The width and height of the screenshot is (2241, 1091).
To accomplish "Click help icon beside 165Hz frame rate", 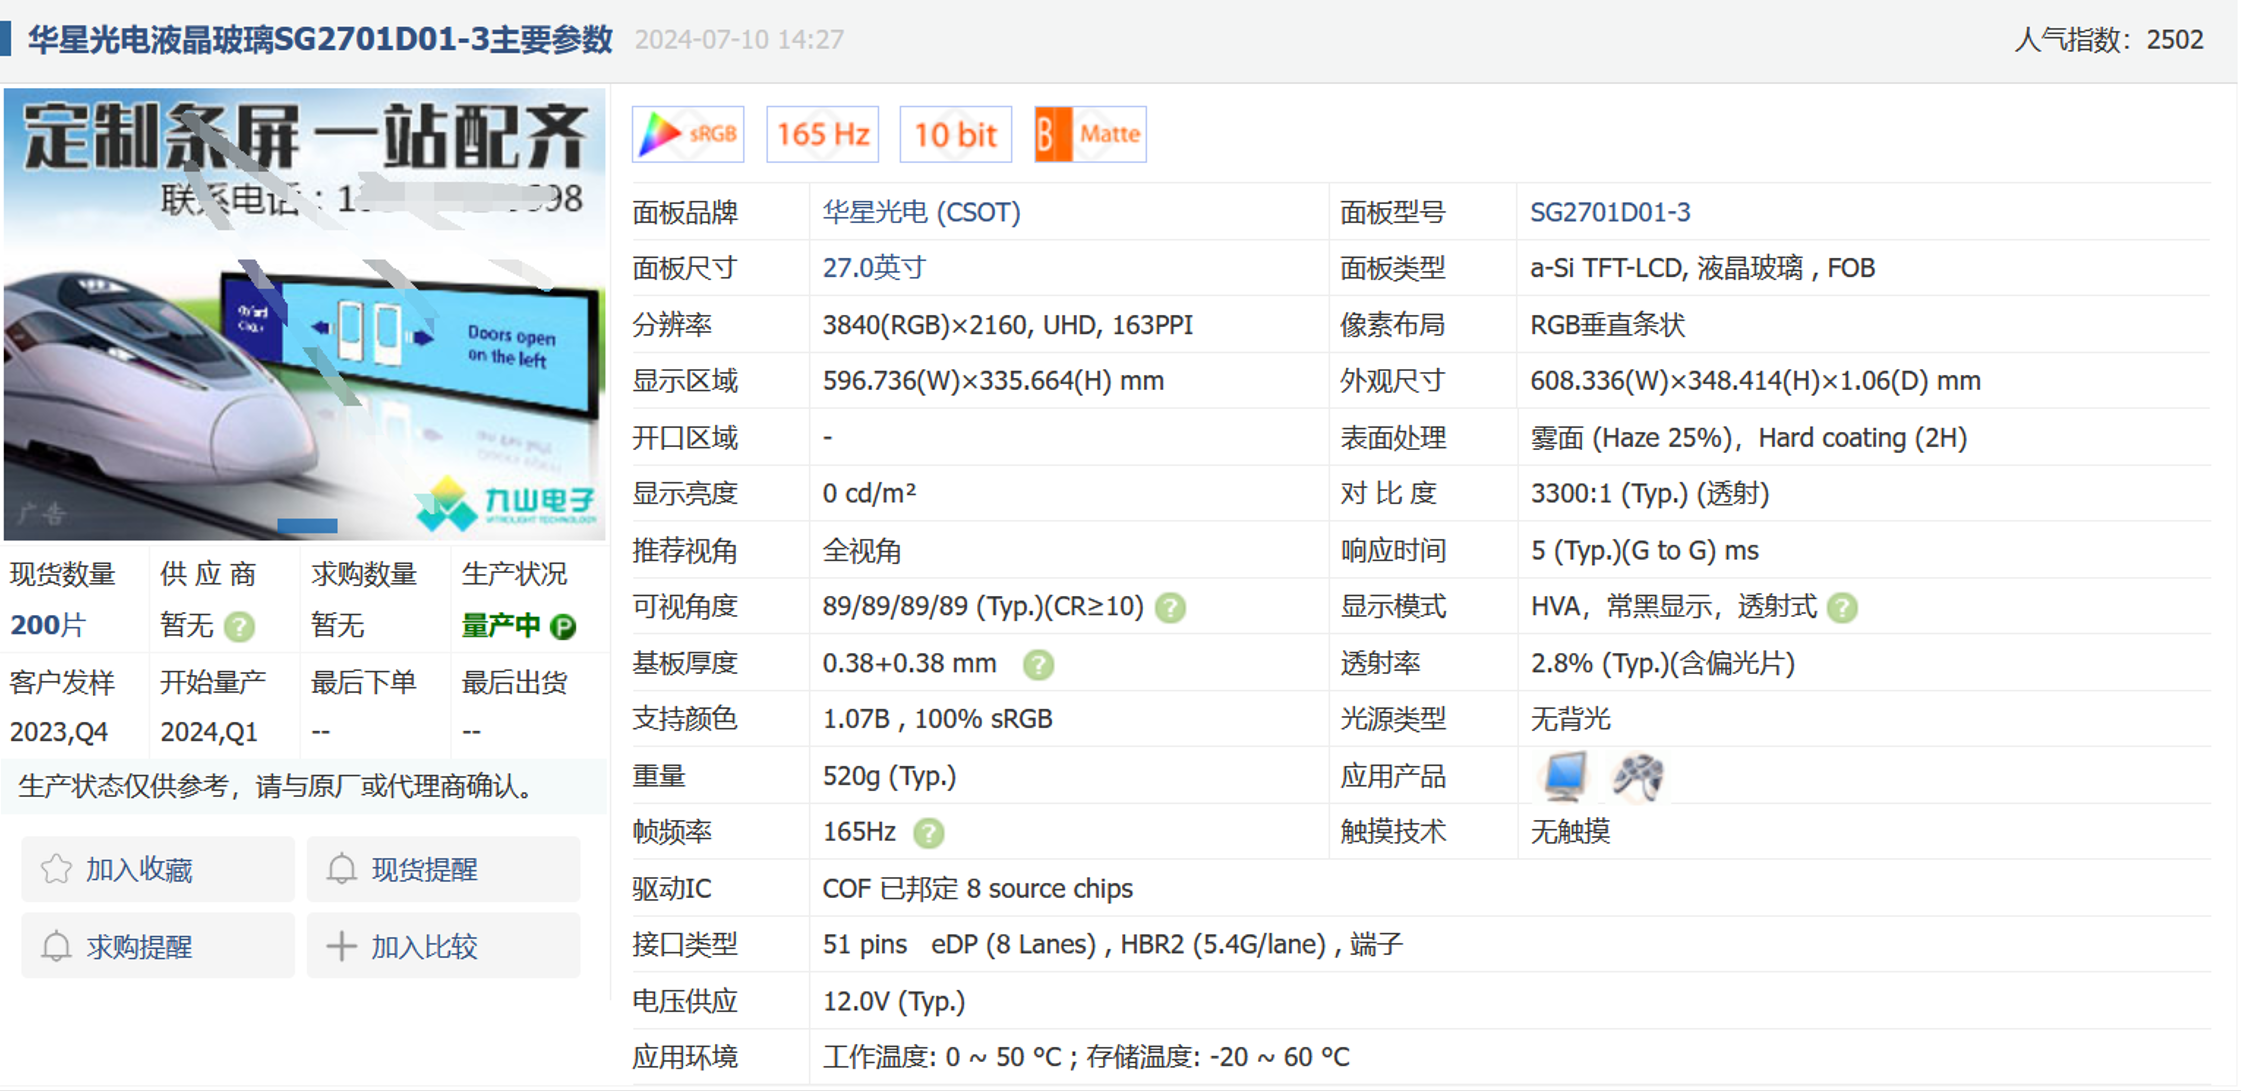I will tap(929, 833).
